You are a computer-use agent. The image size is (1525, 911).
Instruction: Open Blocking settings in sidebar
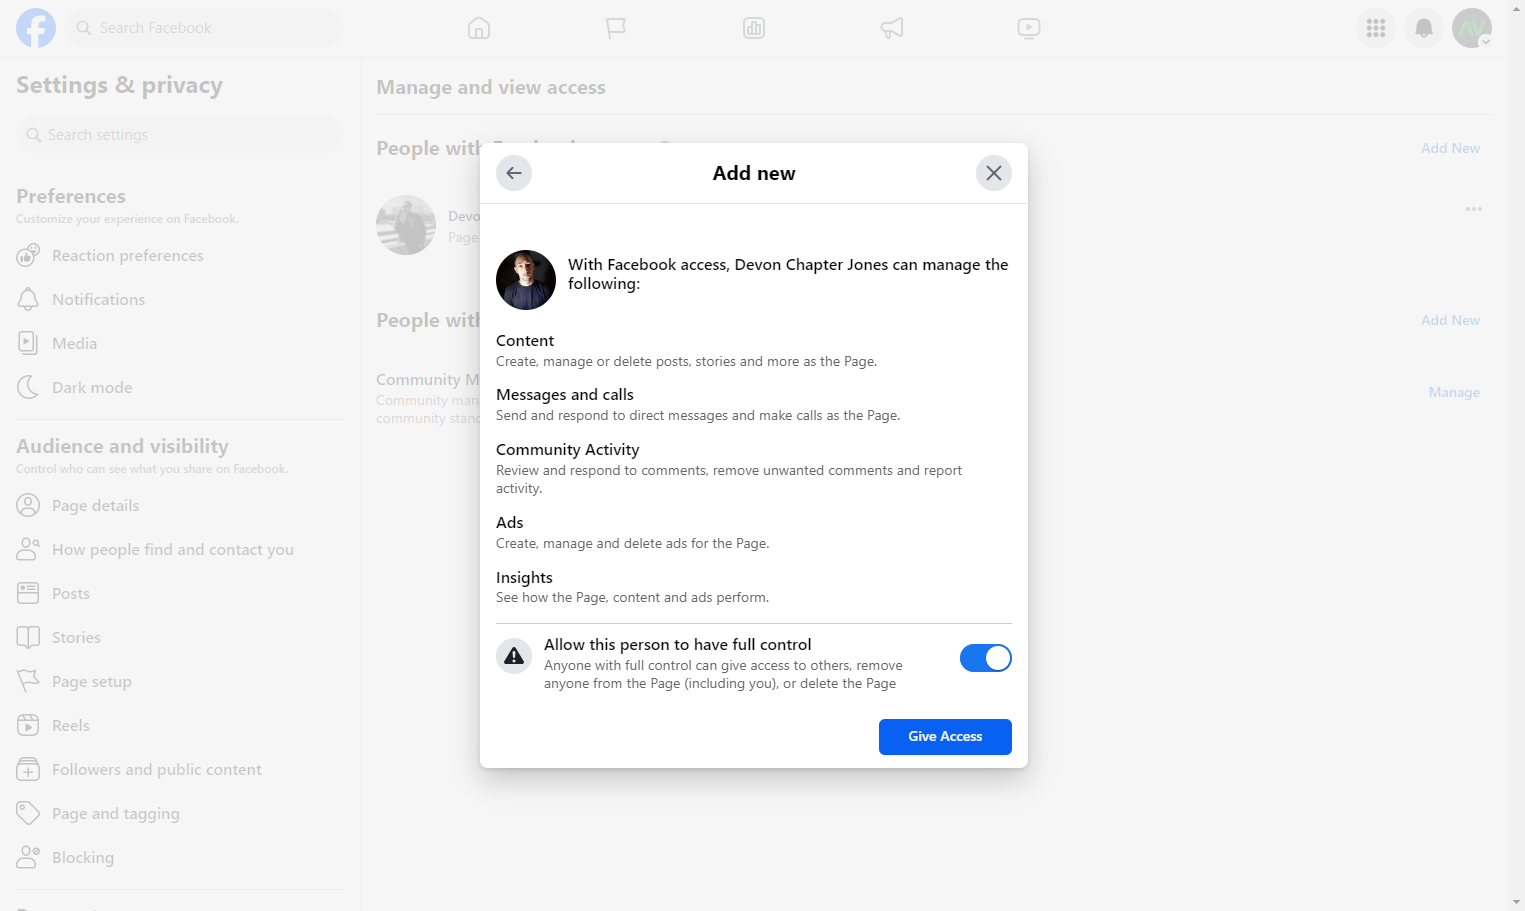click(x=180, y=858)
